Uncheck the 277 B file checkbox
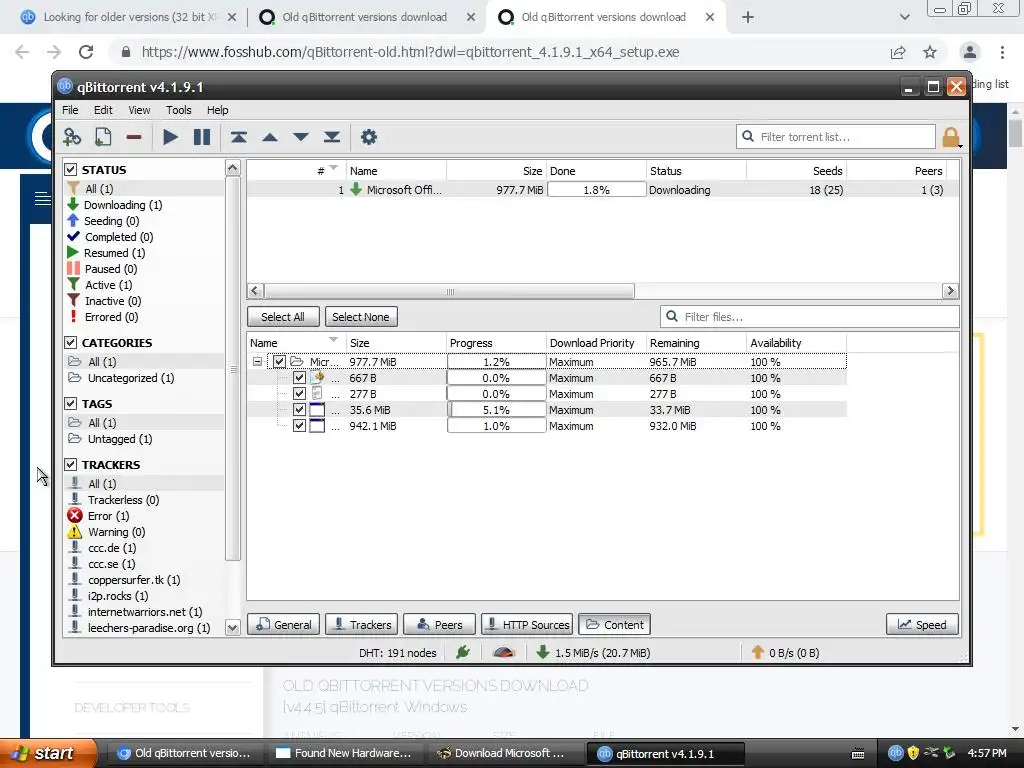The width and height of the screenshot is (1024, 768). pyautogui.click(x=299, y=394)
